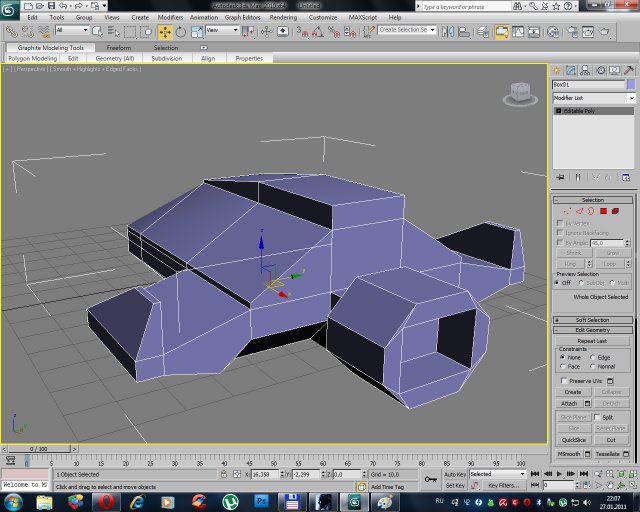The image size is (640, 512).
Task: Open the Hierarchy panel tab icon
Action: [x=585, y=72]
